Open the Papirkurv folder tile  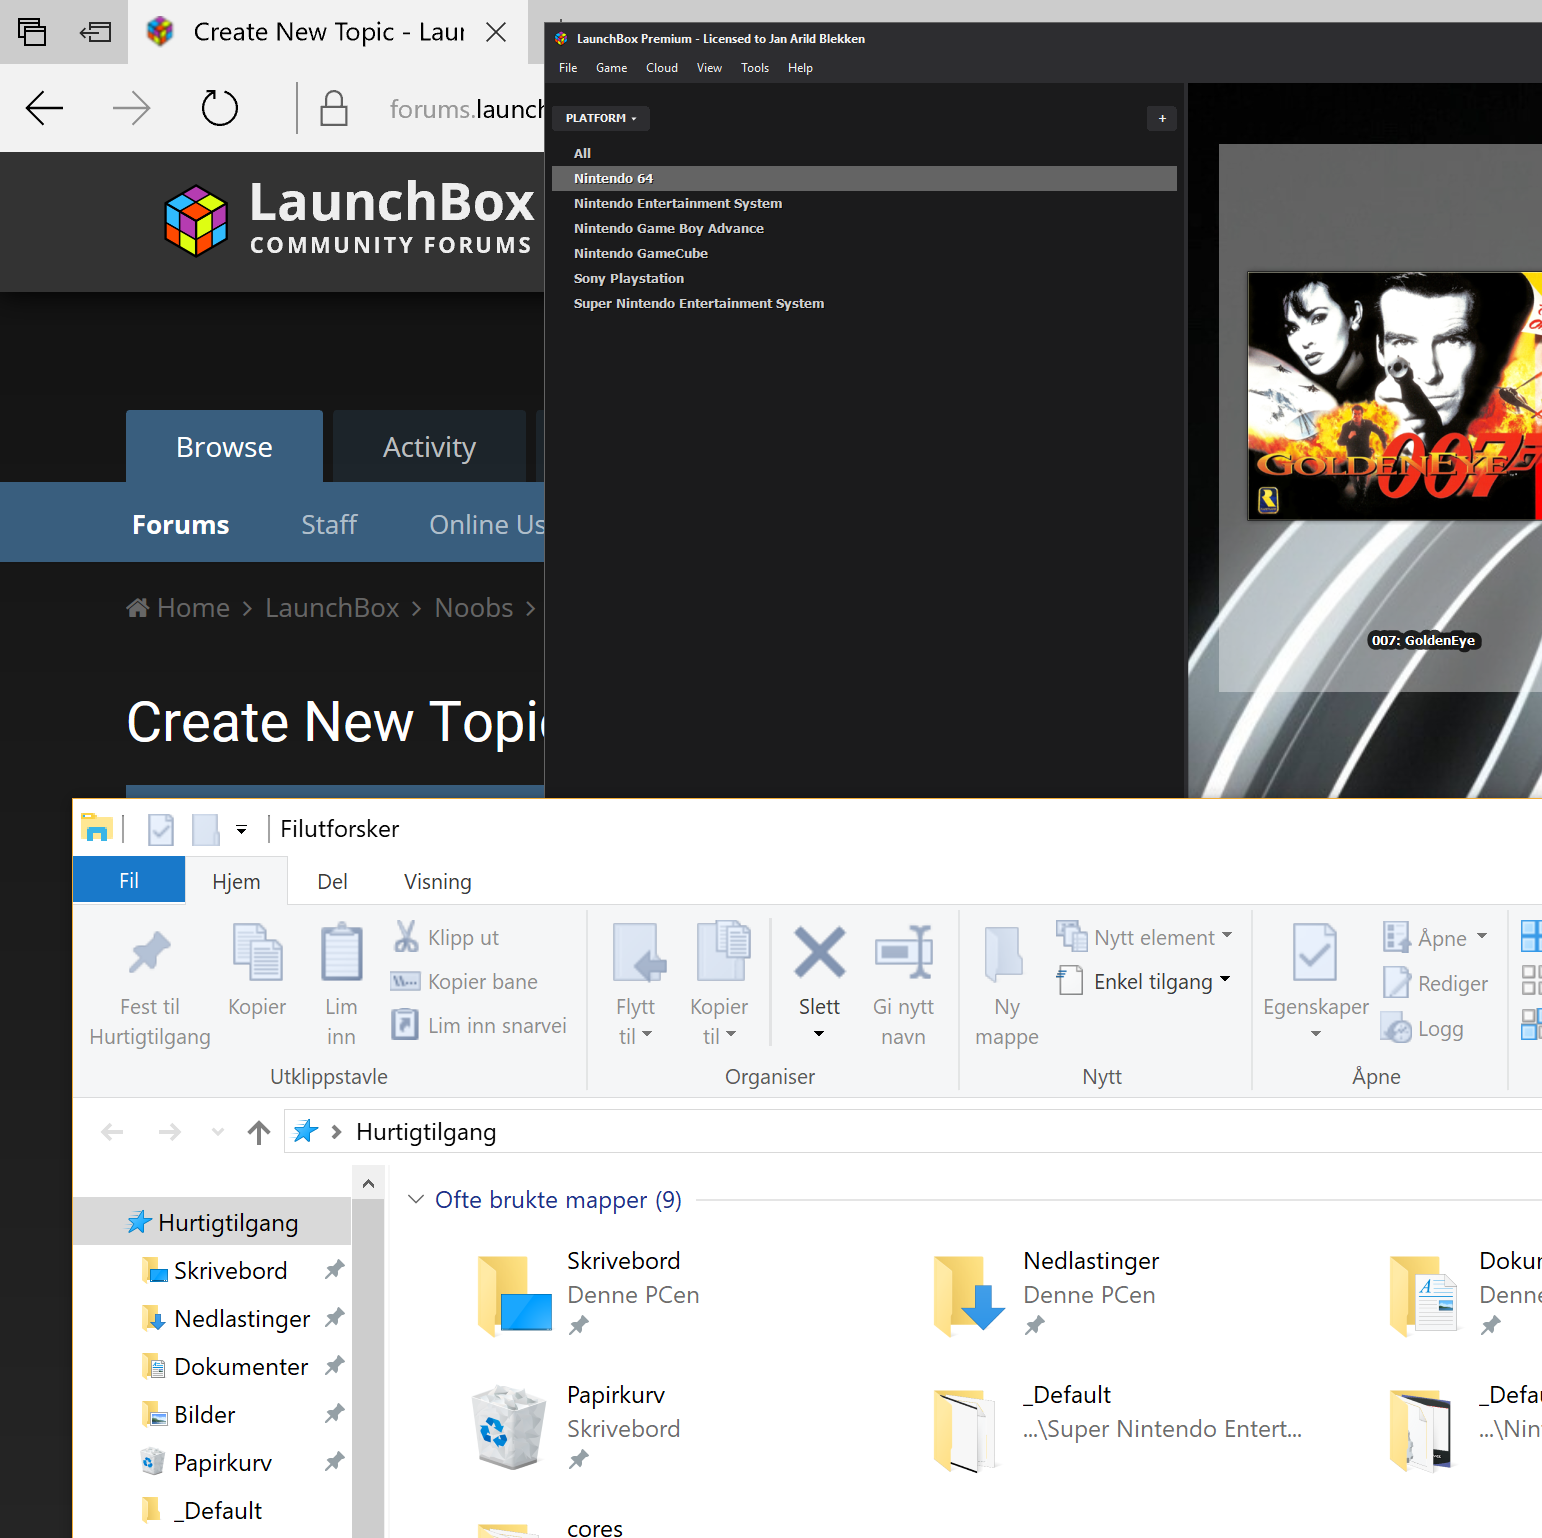click(x=578, y=1428)
